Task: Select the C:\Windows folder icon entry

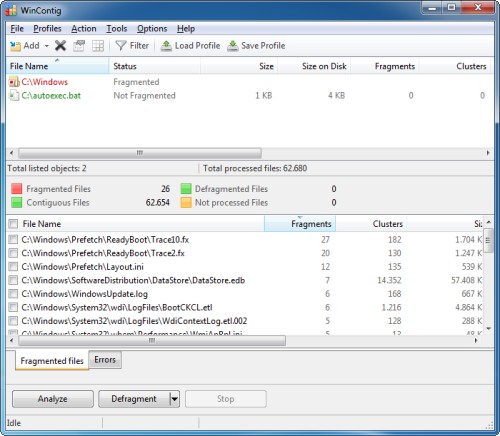Action: [x=14, y=82]
